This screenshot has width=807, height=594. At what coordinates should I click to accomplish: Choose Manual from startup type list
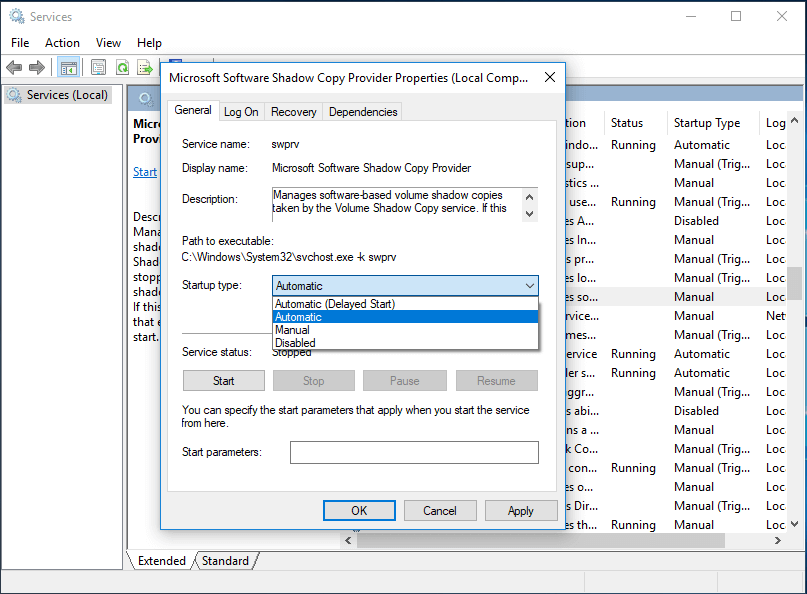405,330
